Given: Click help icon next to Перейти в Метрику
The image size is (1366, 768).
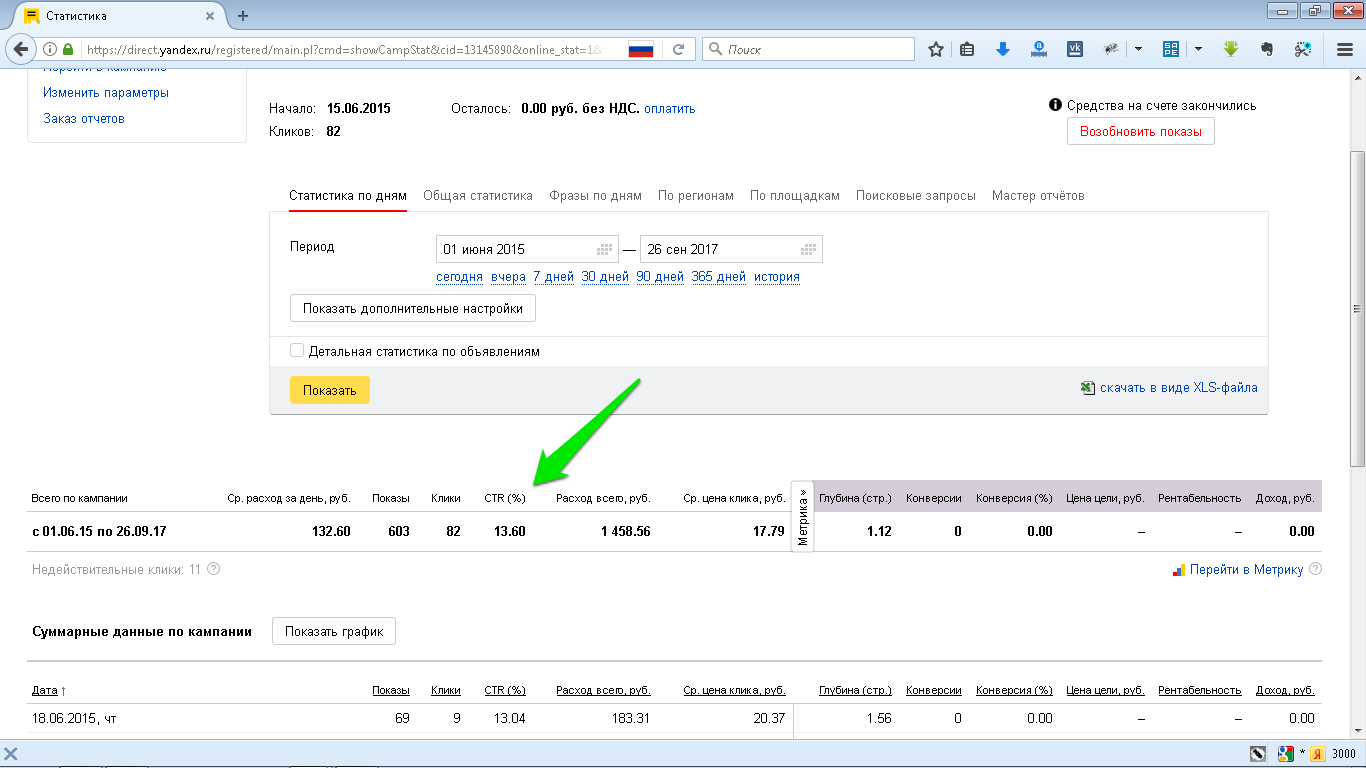Looking at the screenshot, I should pos(1315,569).
